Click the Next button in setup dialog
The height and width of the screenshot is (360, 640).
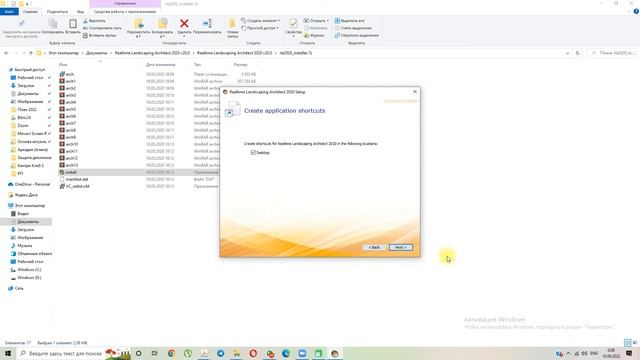point(400,247)
